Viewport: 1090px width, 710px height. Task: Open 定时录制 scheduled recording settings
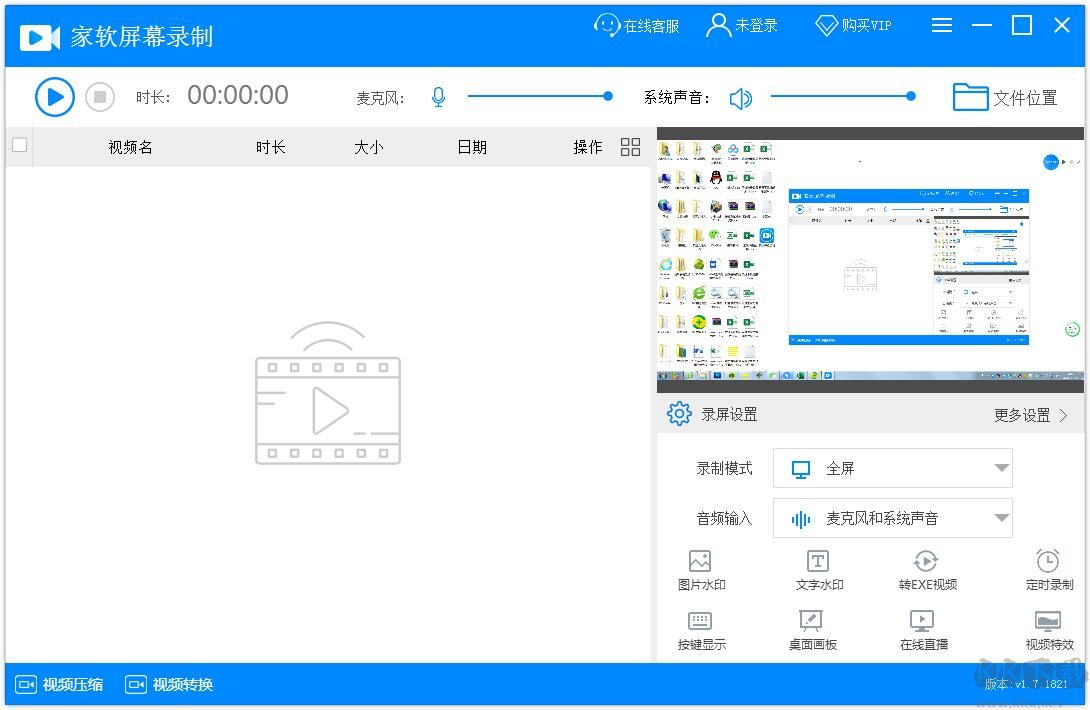[x=1048, y=570]
